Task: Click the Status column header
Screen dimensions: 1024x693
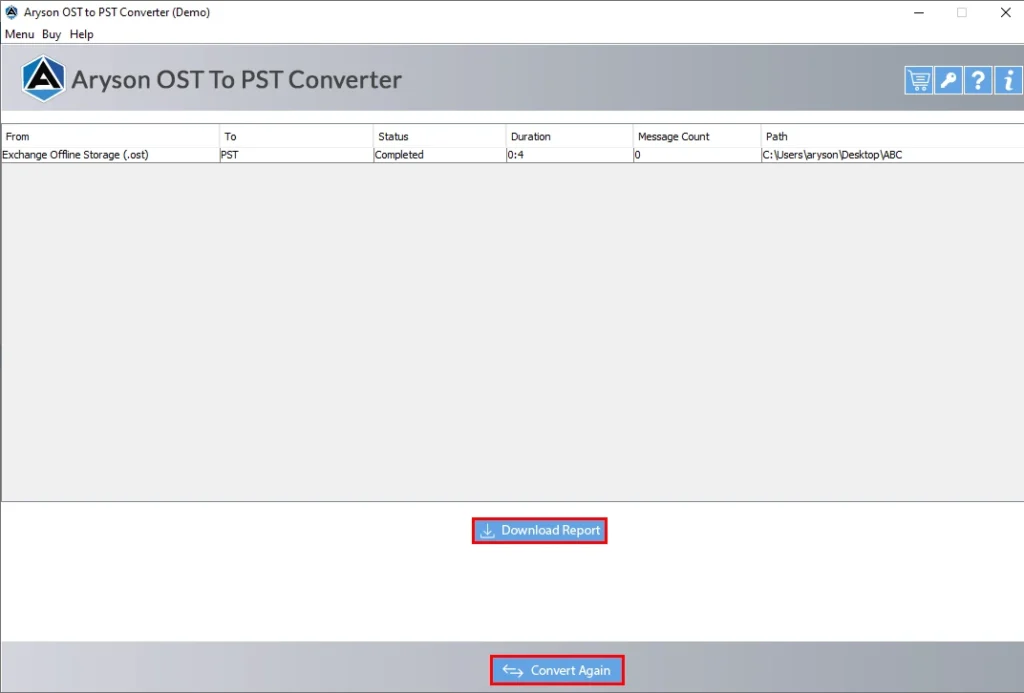Action: 440,137
